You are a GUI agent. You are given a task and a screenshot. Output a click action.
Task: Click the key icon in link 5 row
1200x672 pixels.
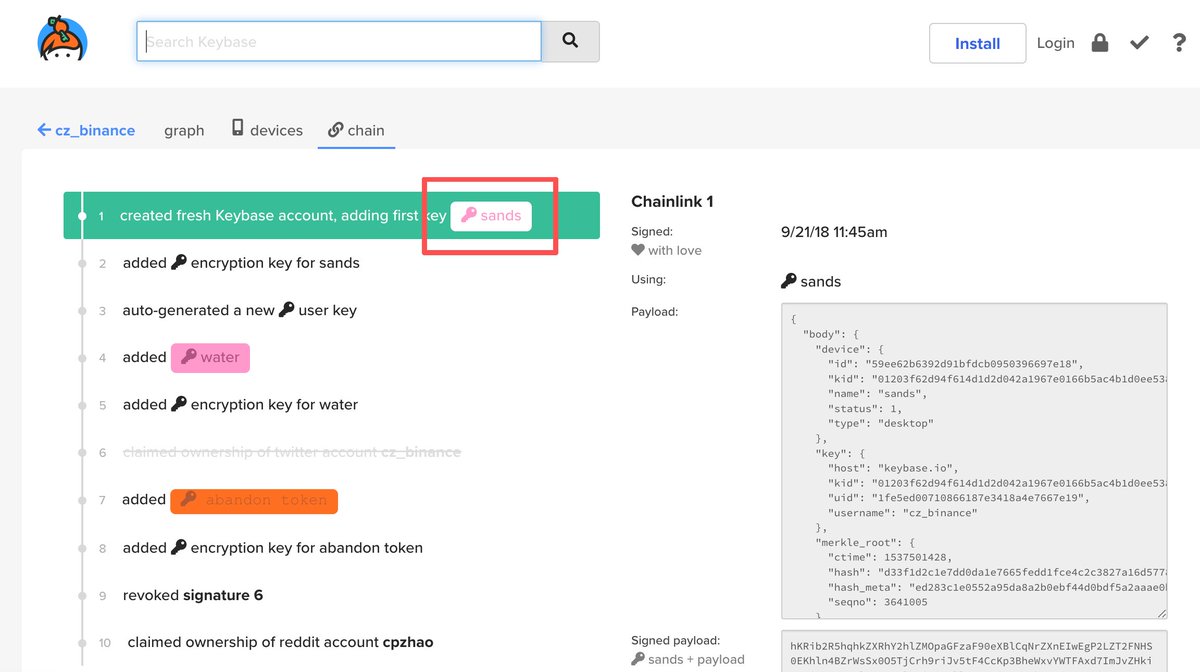pos(179,404)
